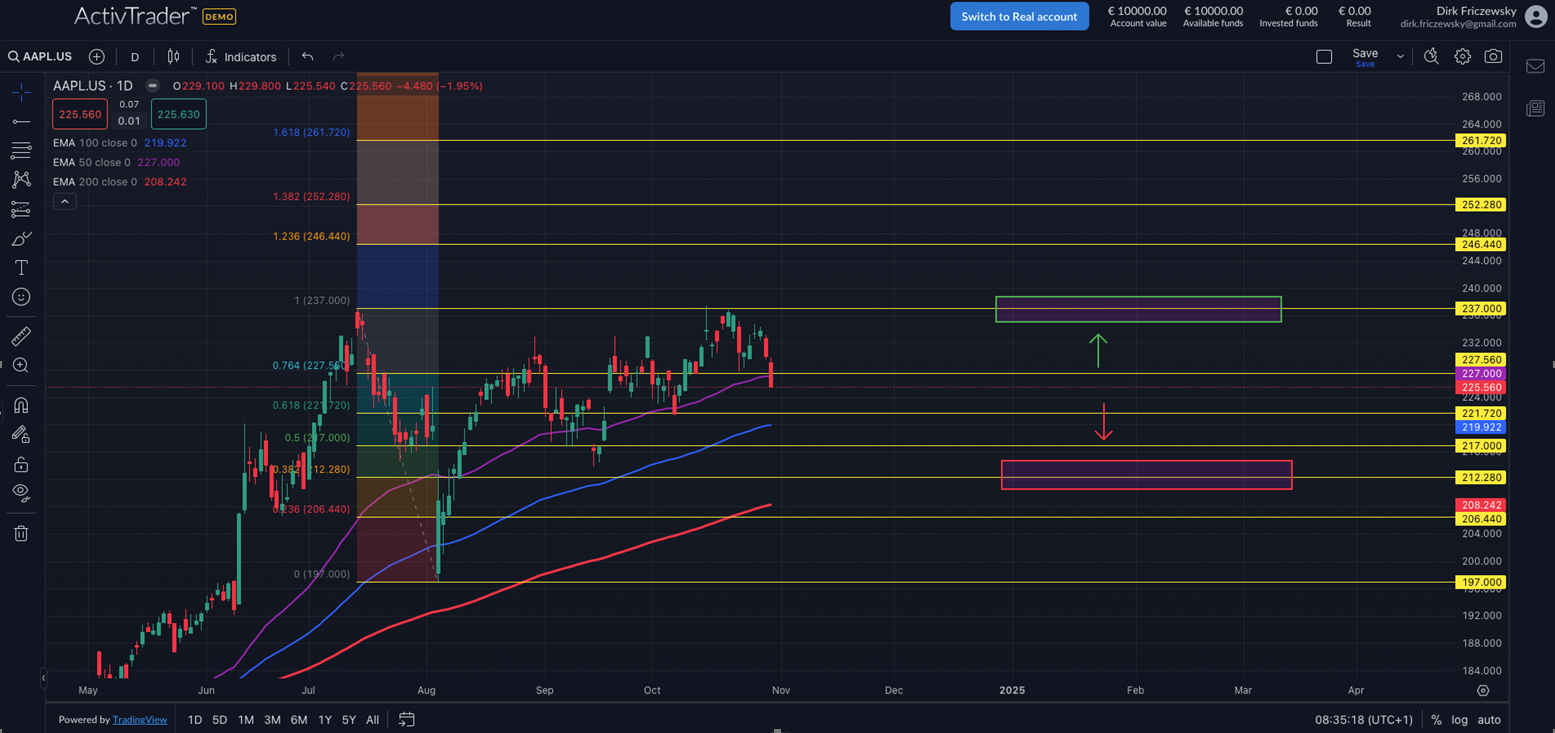Toggle log scale on price axis
Screen dimensions: 1555x733
[x=1460, y=720]
